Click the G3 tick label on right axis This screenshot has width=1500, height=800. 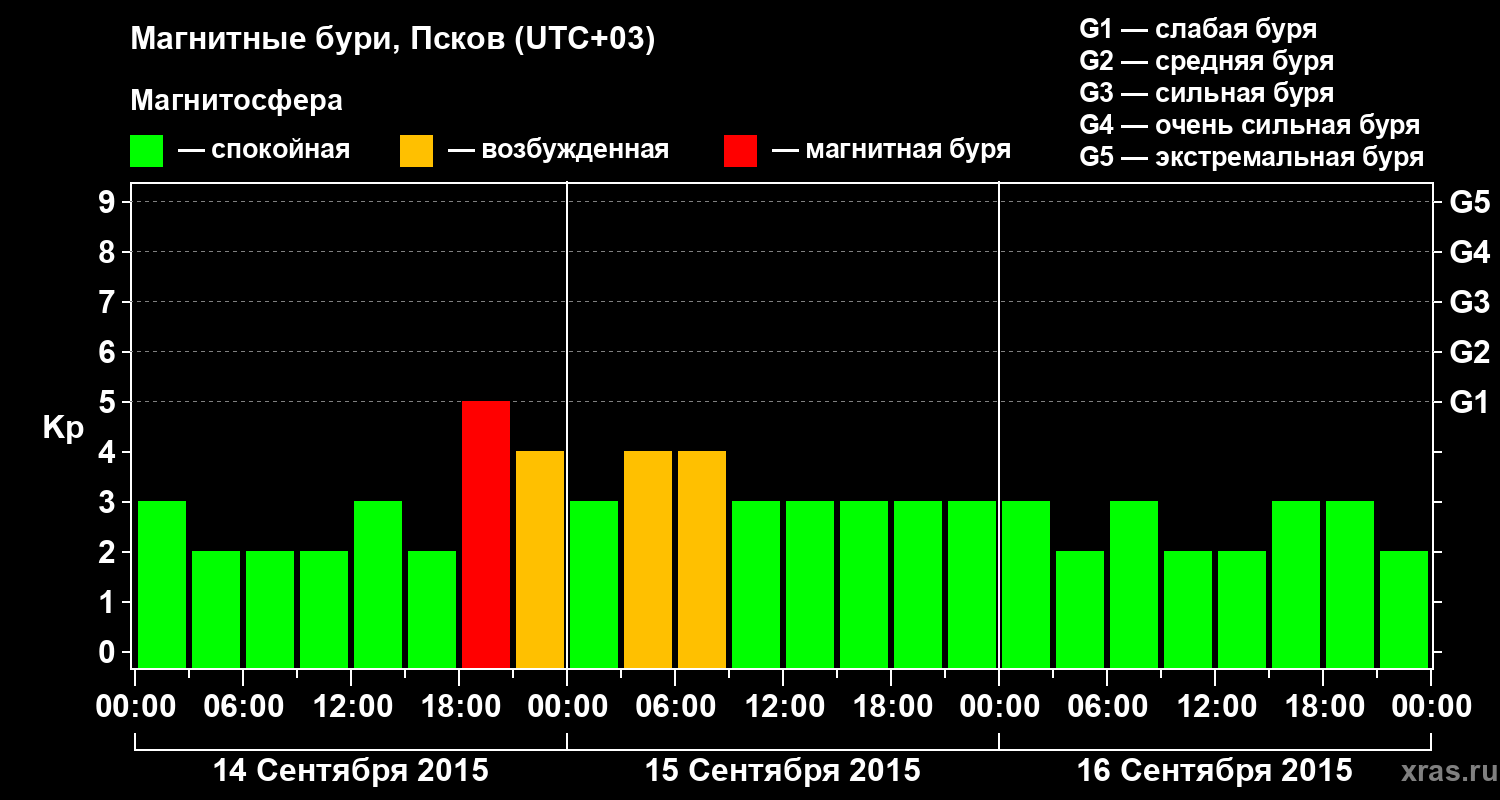1469,302
